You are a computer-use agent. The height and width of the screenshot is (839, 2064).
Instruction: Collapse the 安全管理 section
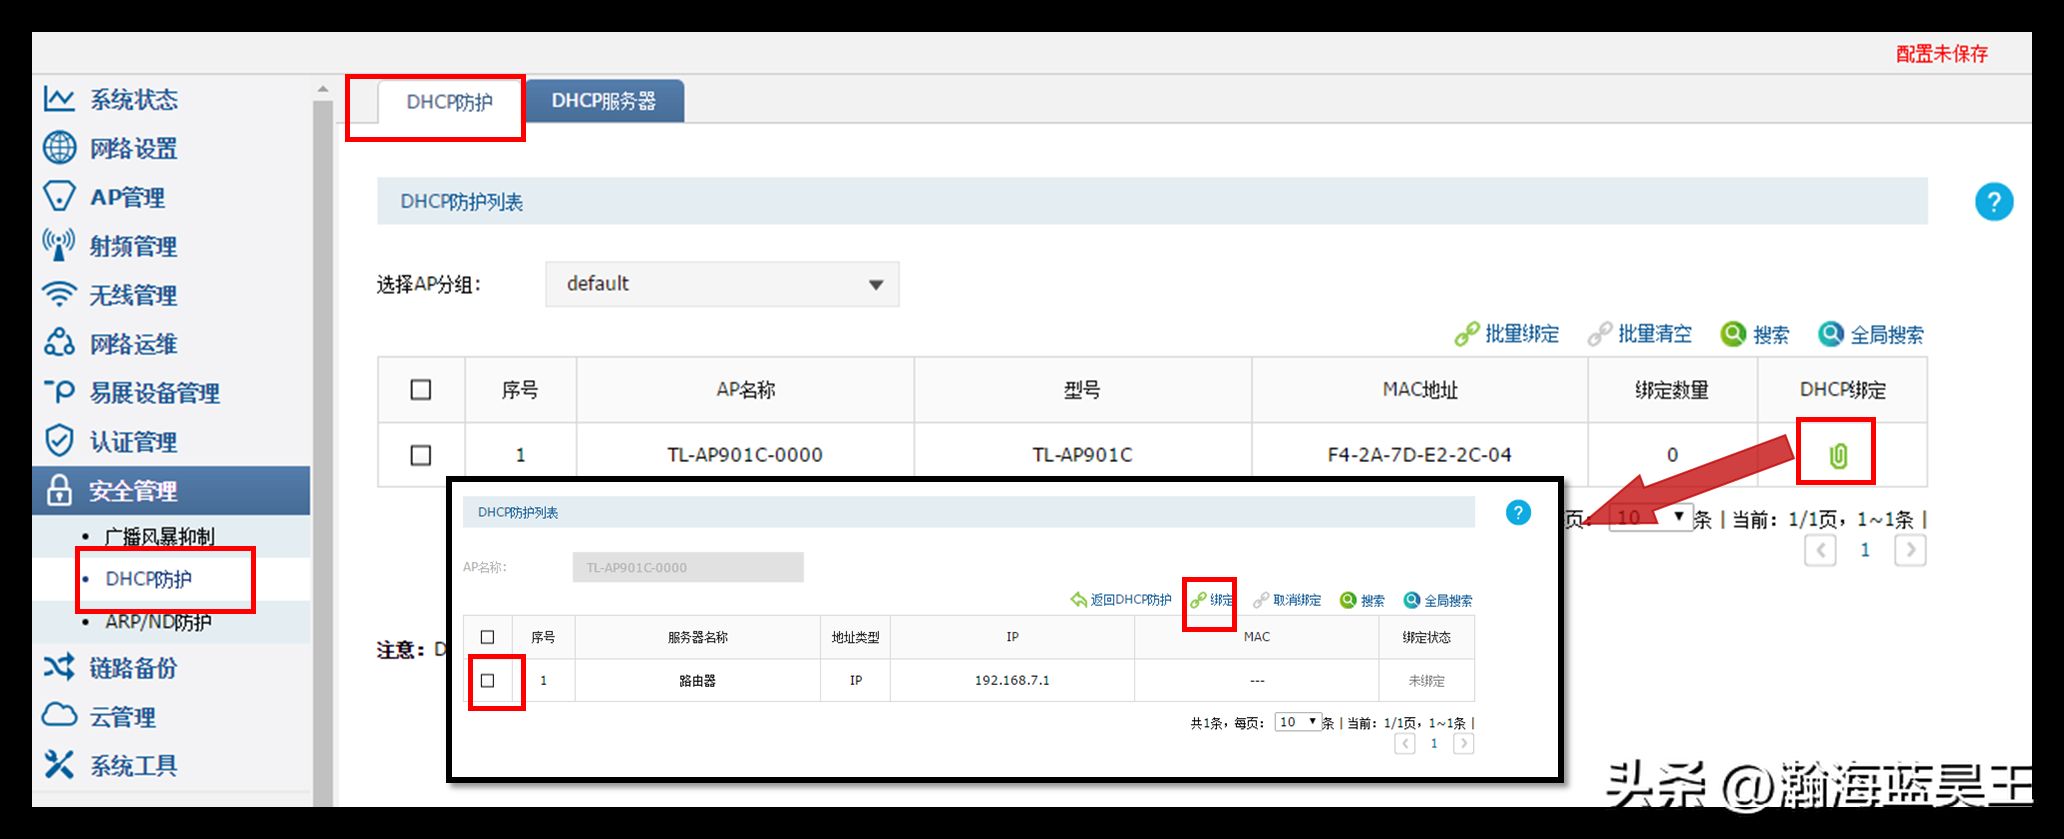click(171, 491)
